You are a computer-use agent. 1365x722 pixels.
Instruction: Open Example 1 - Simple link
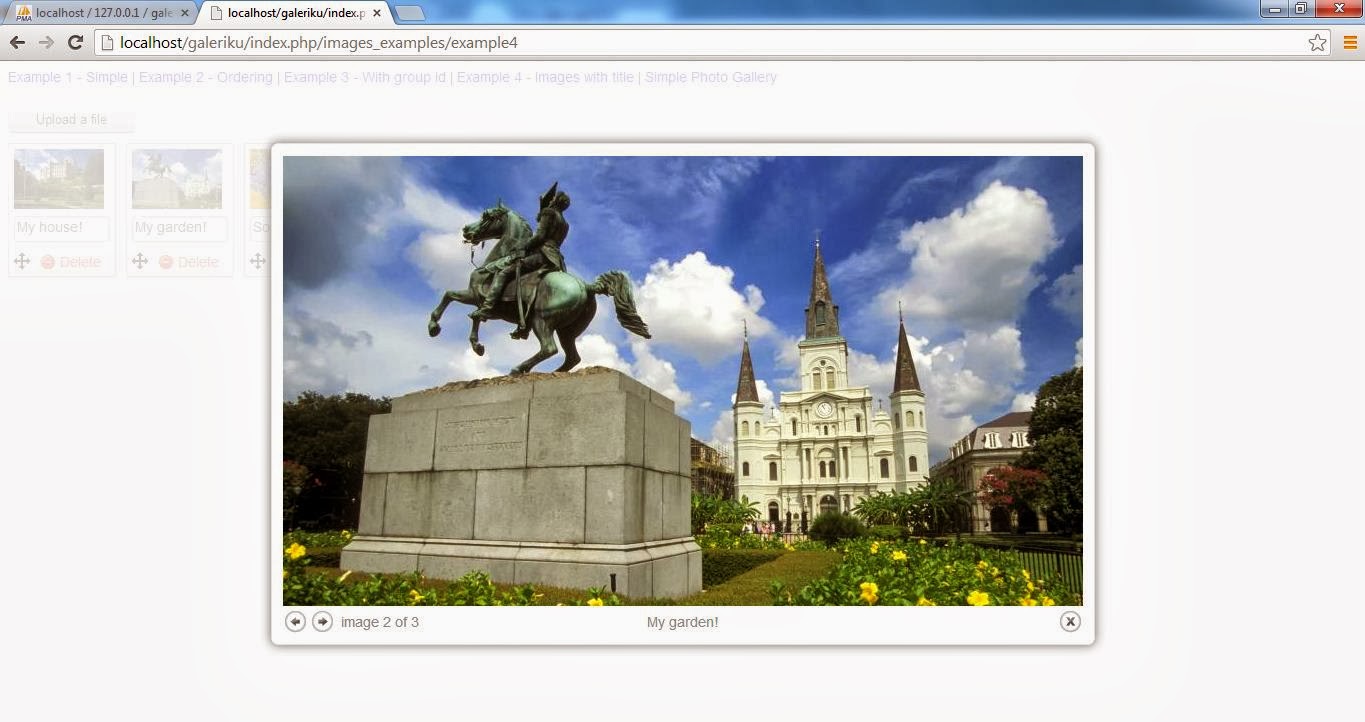click(68, 77)
